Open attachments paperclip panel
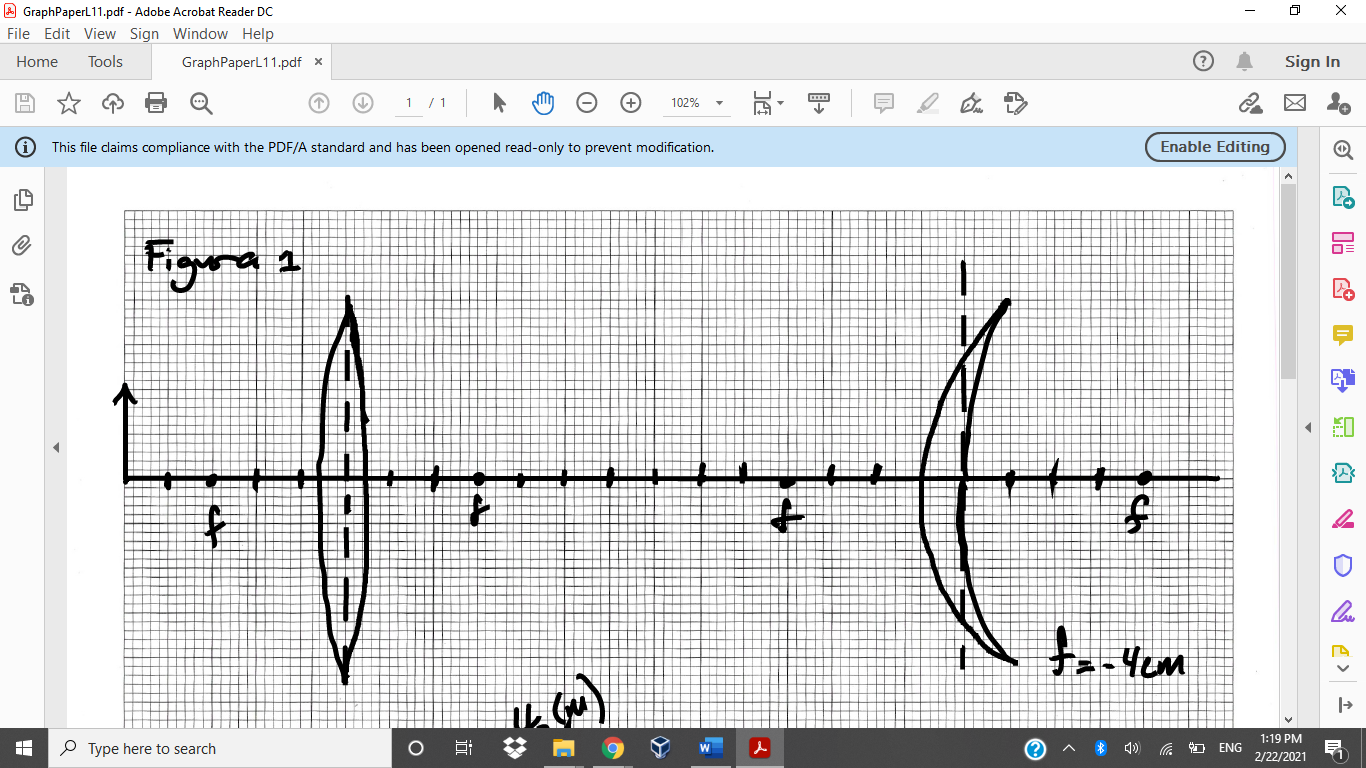The height and width of the screenshot is (768, 1366). point(22,246)
